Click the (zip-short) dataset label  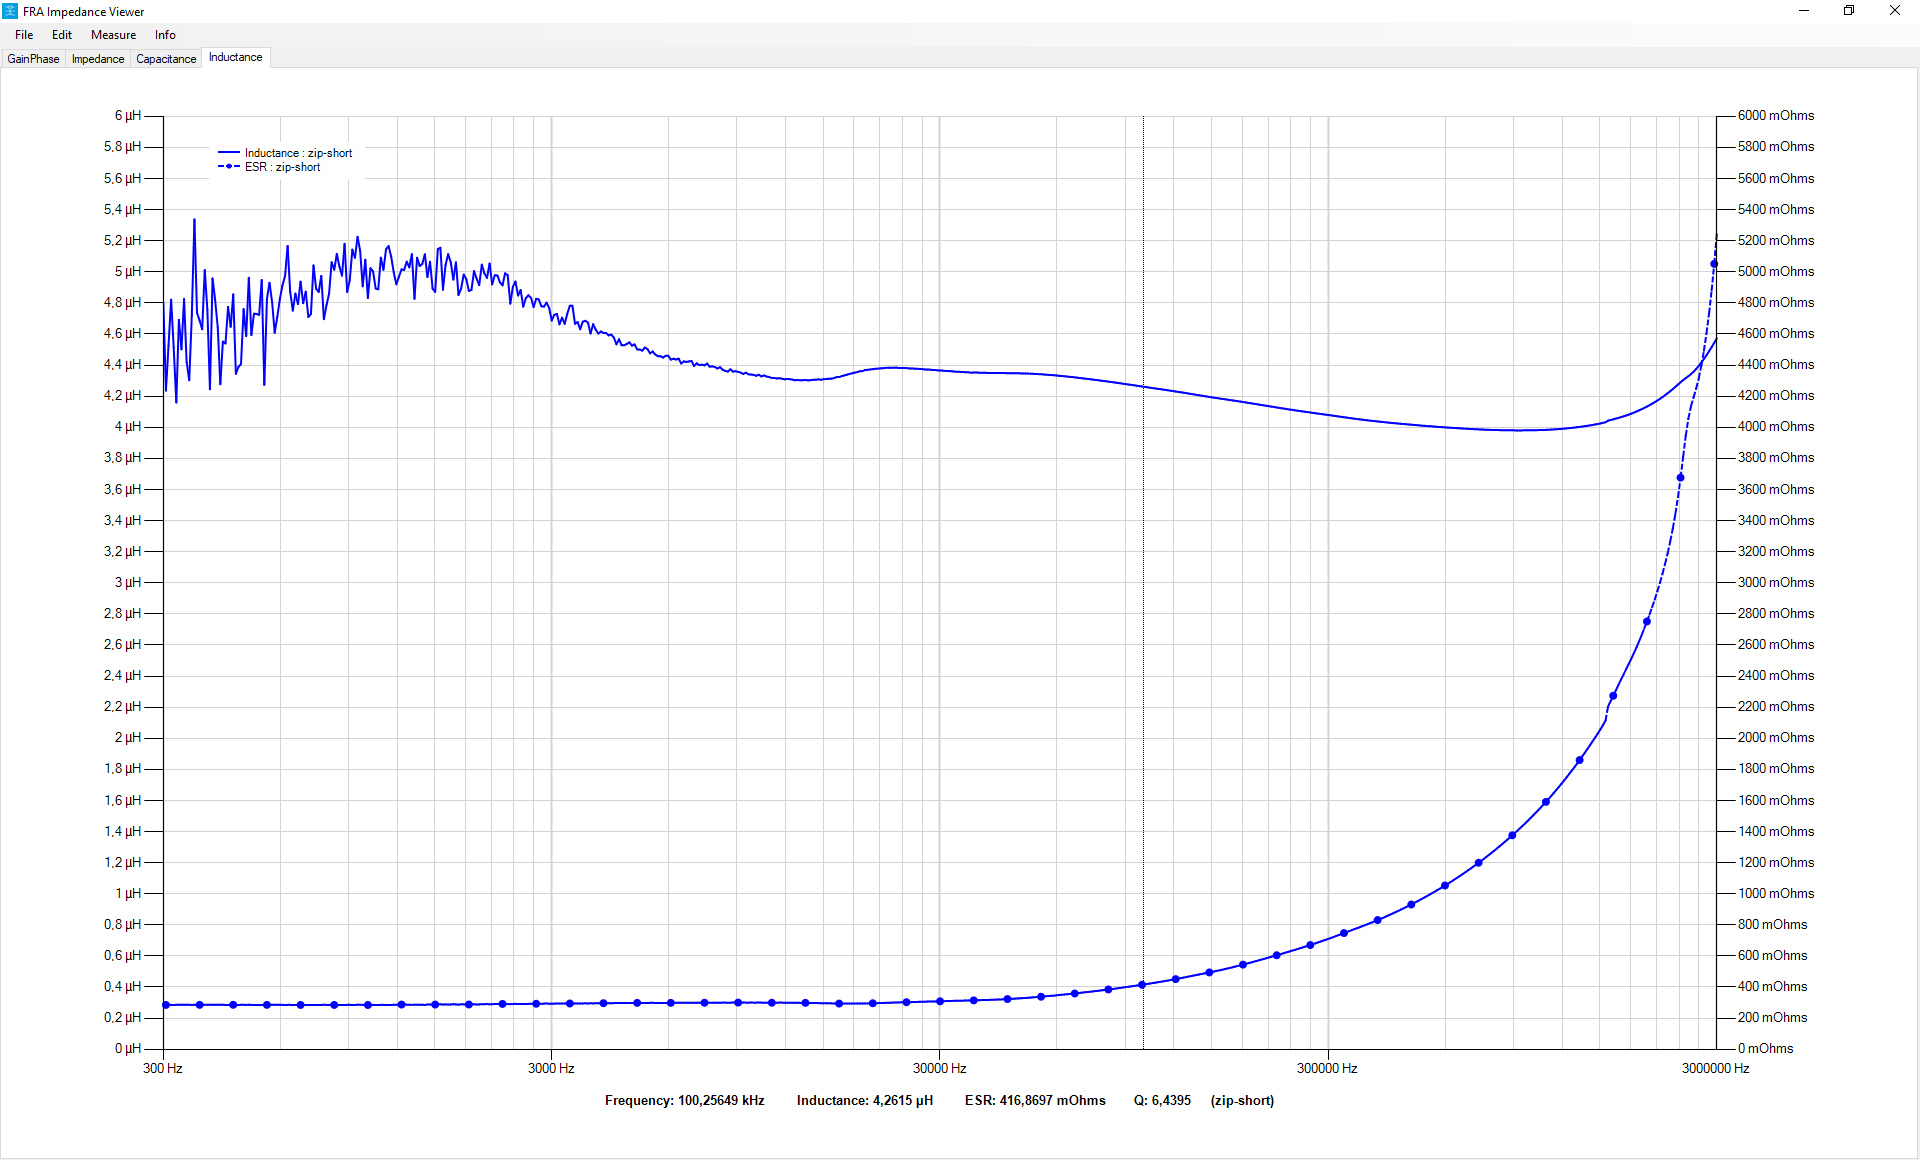tap(1242, 1100)
